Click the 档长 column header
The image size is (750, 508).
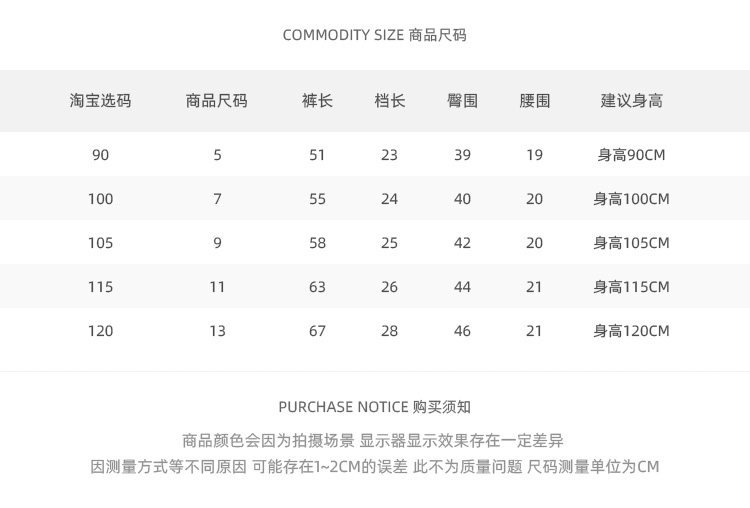click(x=389, y=101)
